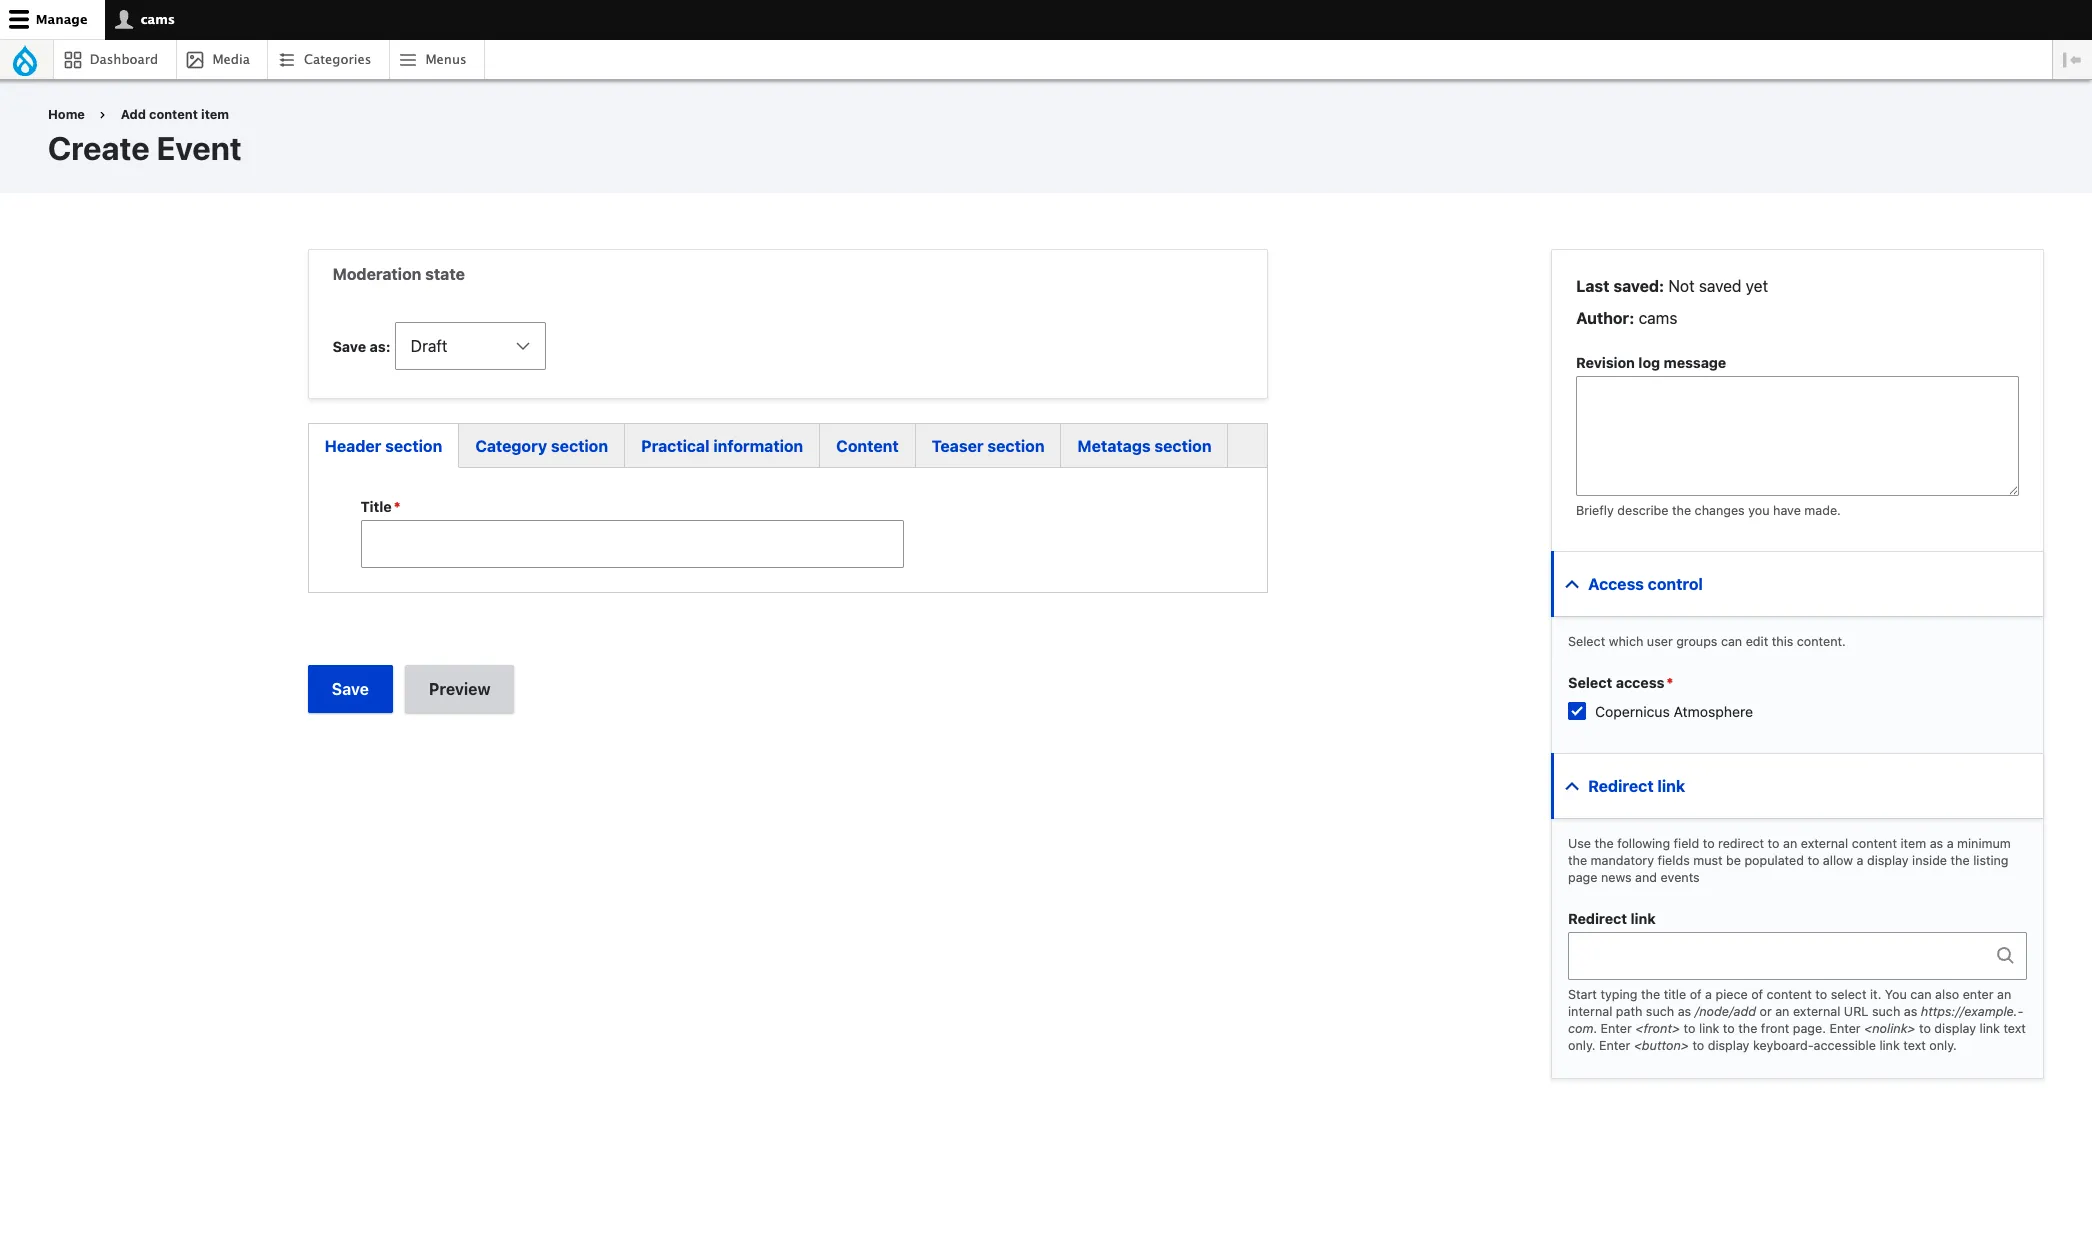
Task: Click the Create Event page title
Action: (x=144, y=149)
